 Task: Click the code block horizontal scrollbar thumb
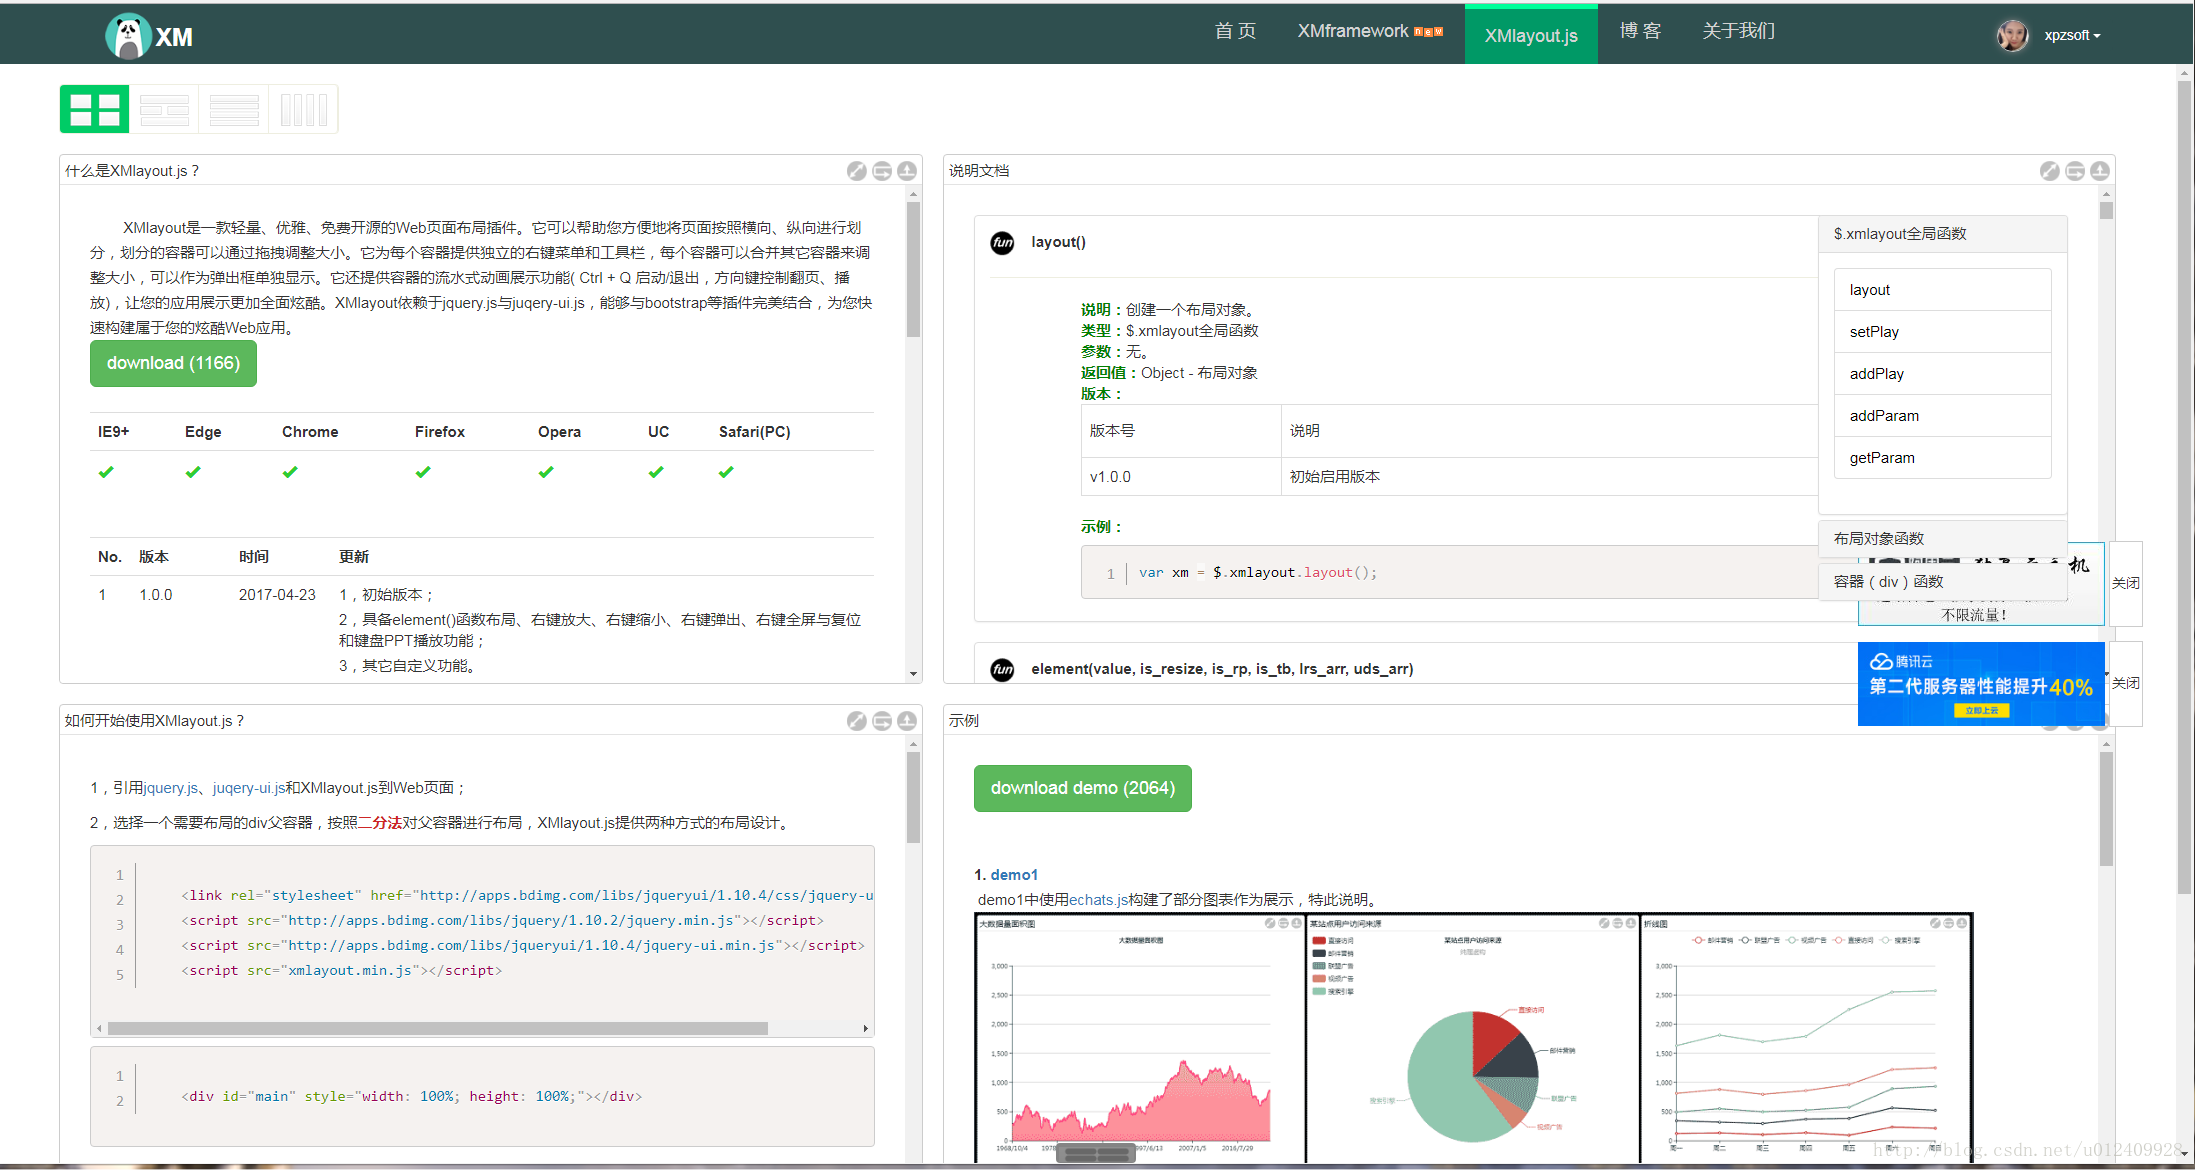point(438,1028)
